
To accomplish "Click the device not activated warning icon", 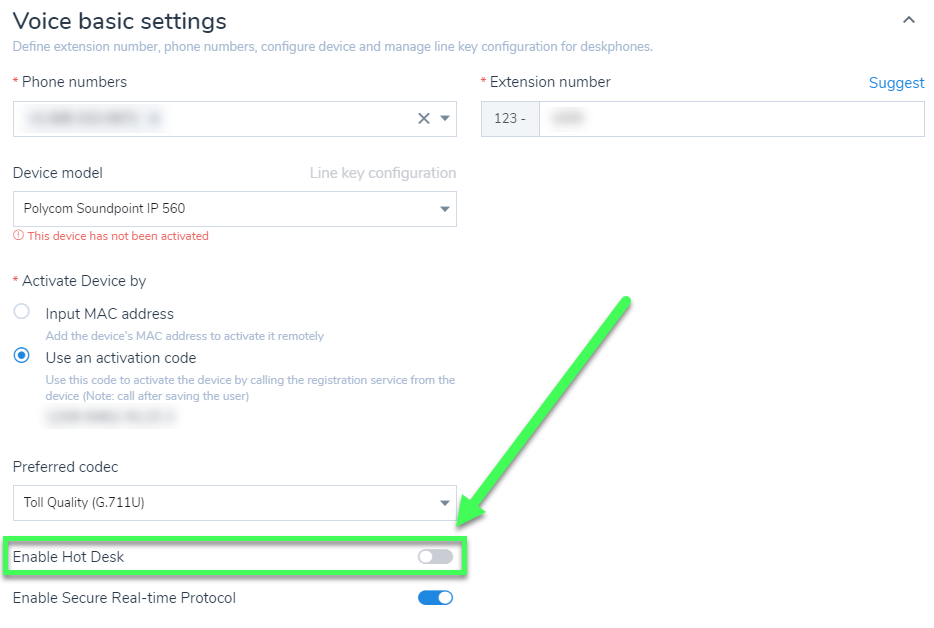I will click(x=18, y=236).
